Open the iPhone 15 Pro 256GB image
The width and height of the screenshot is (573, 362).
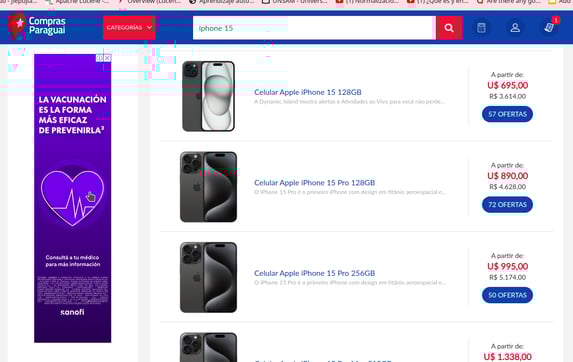click(208, 277)
